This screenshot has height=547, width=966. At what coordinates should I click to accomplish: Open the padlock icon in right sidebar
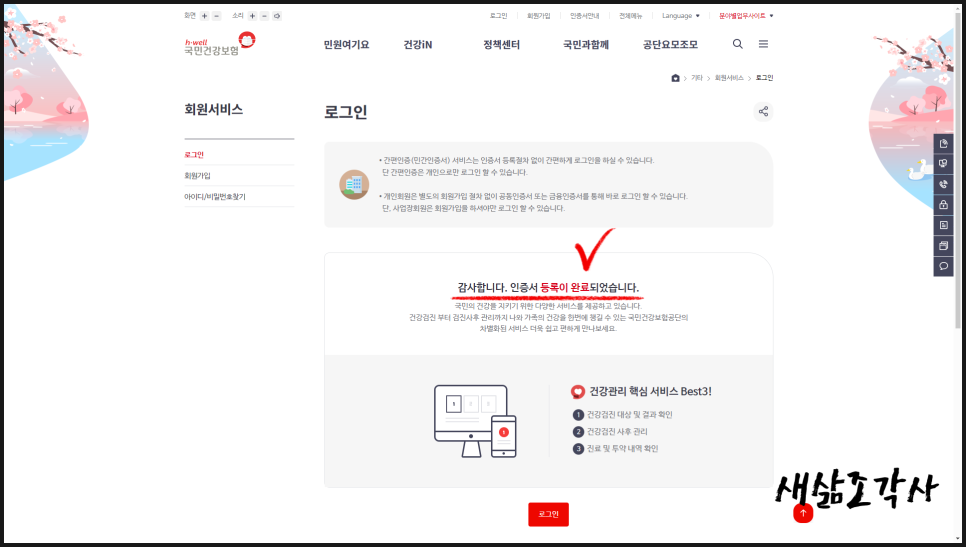click(x=943, y=205)
